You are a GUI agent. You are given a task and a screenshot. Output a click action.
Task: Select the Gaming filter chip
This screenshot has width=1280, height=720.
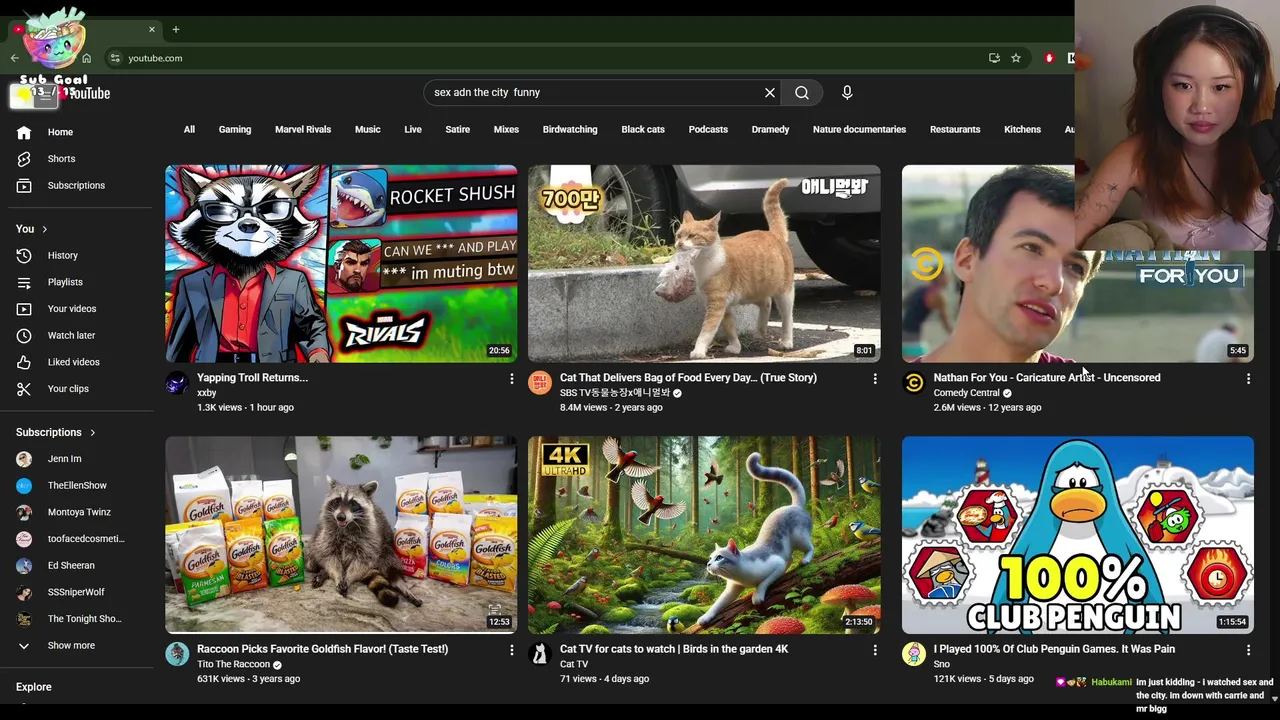tap(235, 130)
